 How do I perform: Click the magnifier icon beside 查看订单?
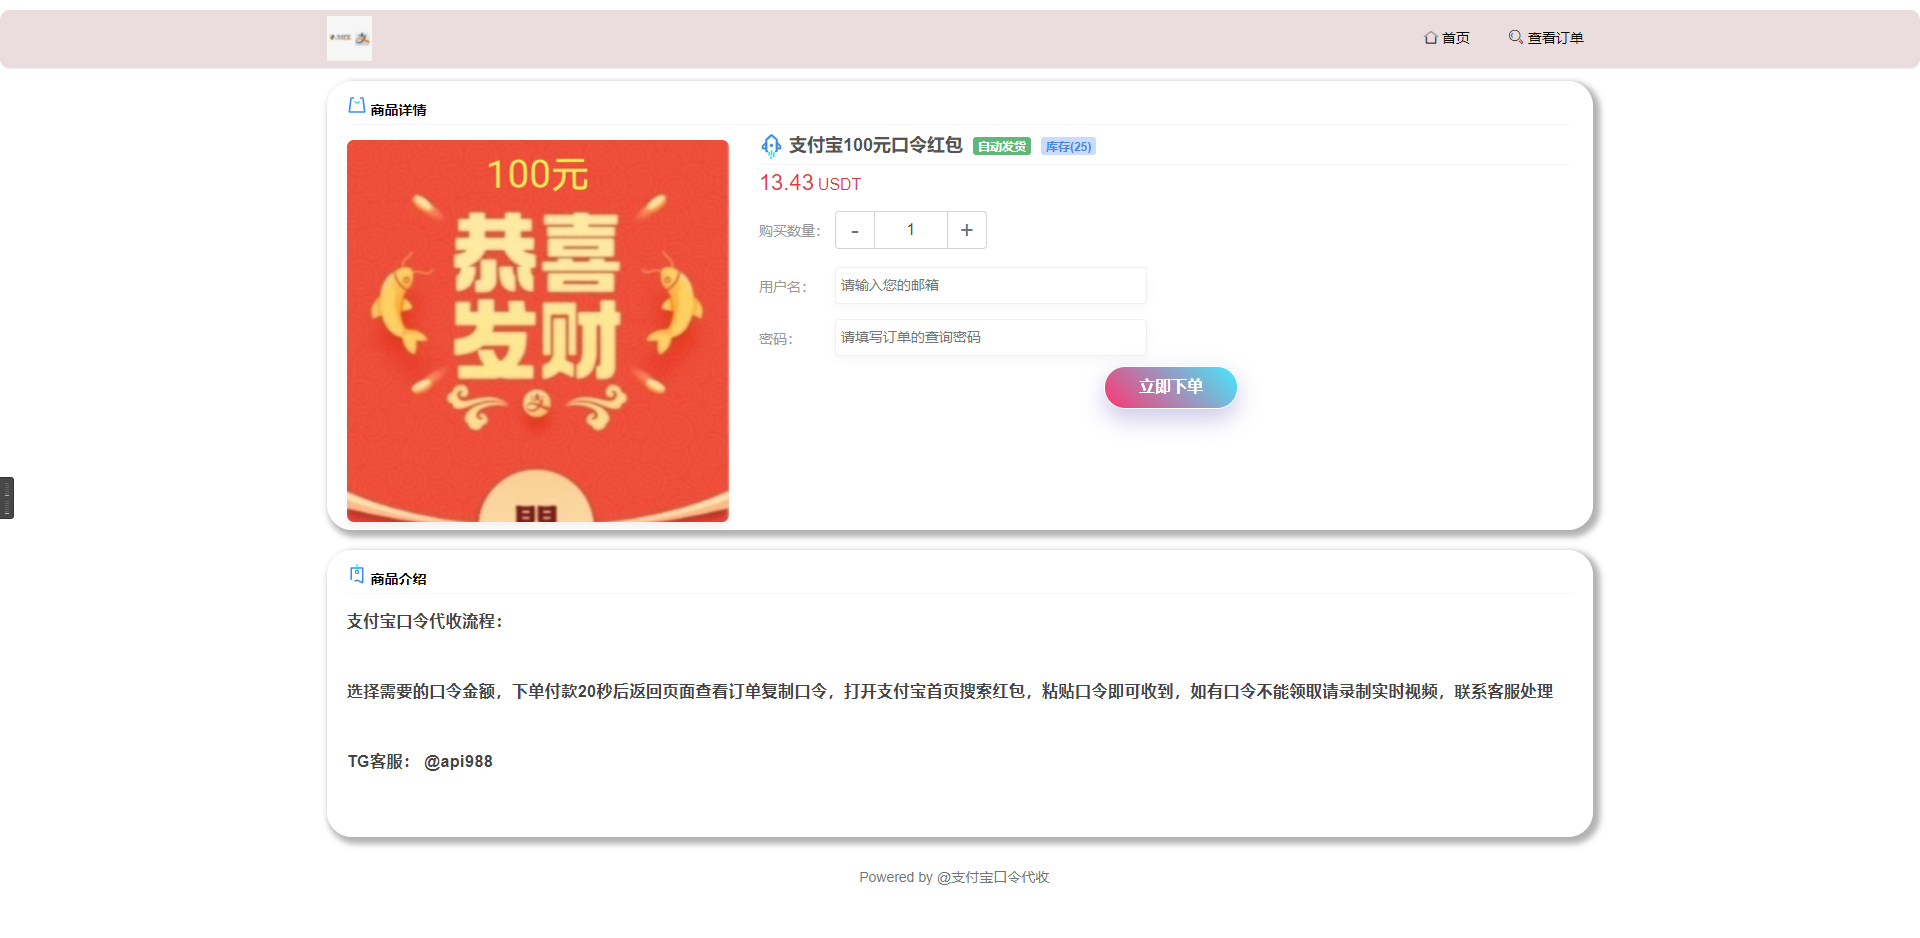1516,37
